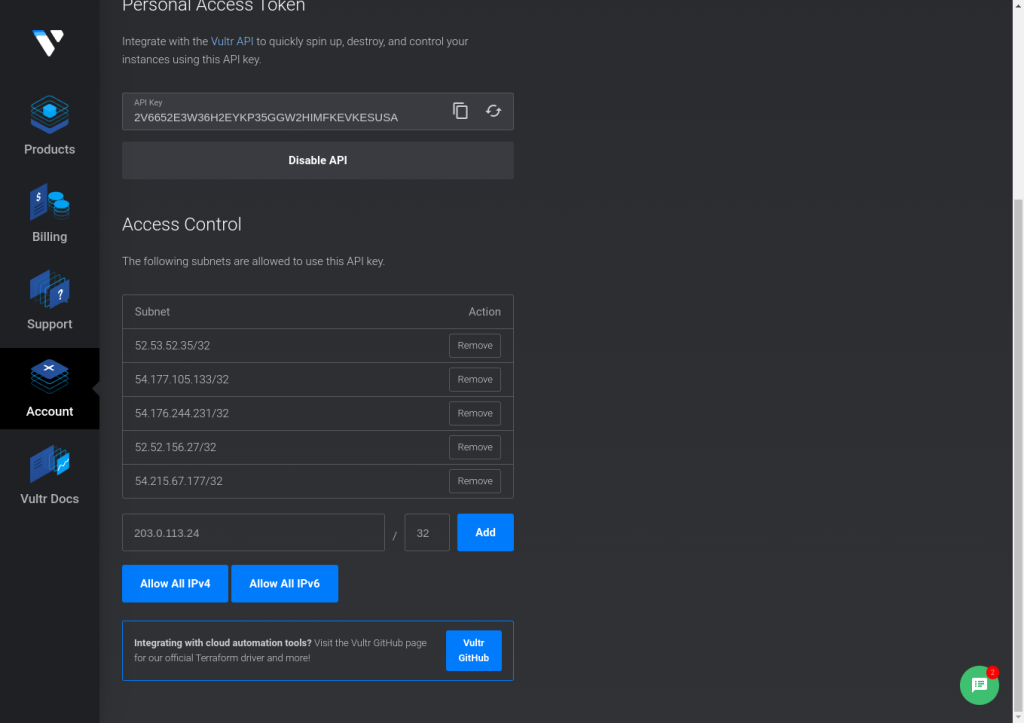Open the live chat bubble
Screen dimensions: 1024x723
point(979,685)
